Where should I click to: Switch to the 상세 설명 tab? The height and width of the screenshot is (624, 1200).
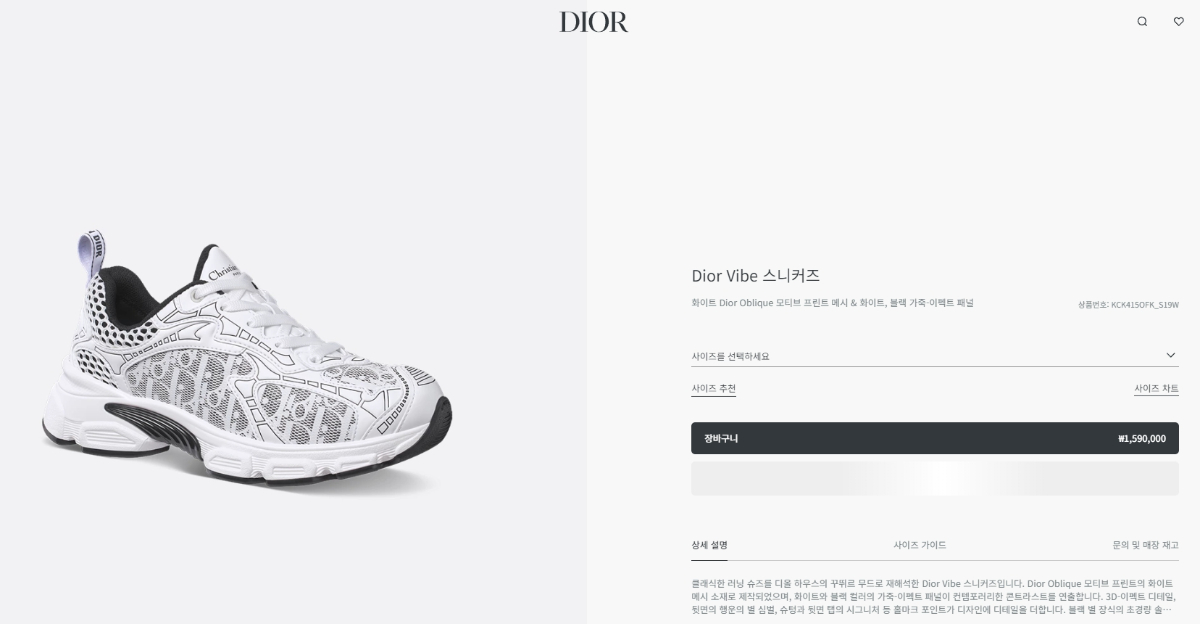pos(709,545)
